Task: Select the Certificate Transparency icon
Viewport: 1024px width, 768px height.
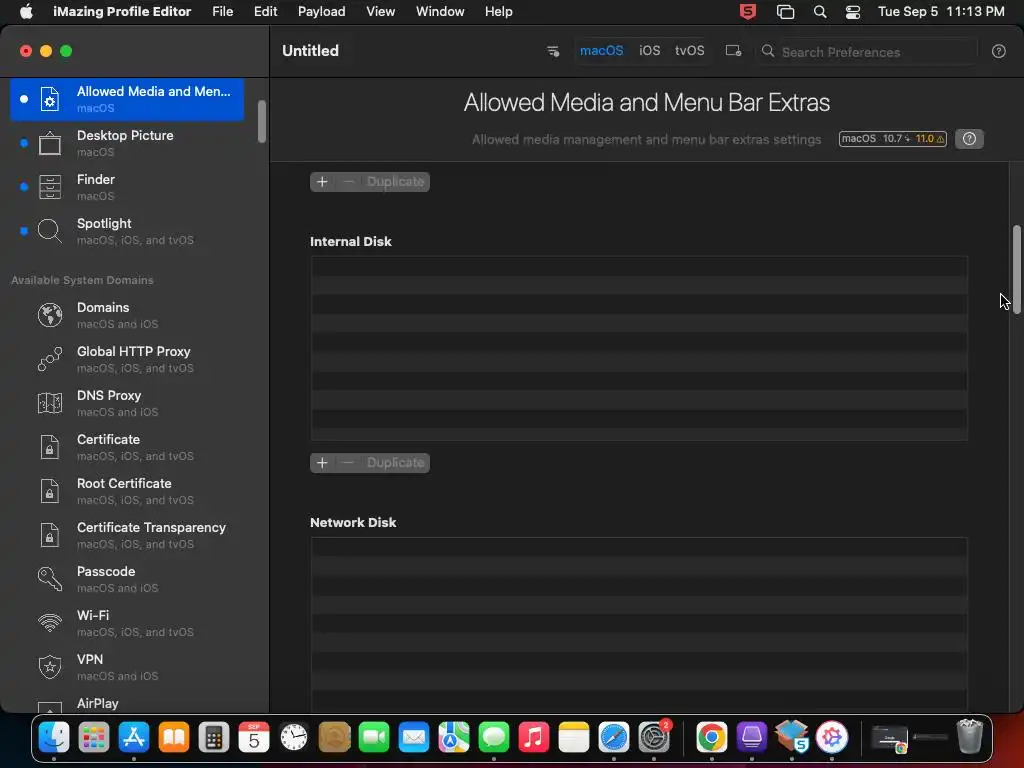Action: [x=50, y=535]
